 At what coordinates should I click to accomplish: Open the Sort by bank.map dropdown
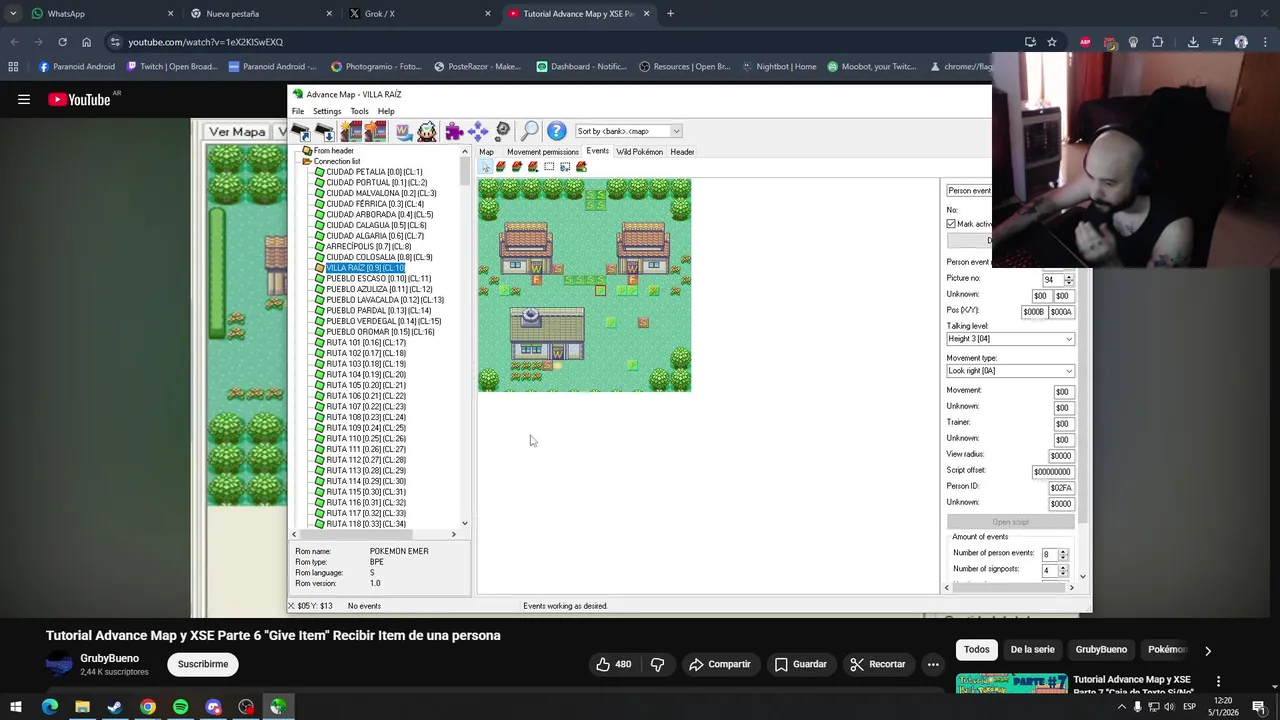628,131
